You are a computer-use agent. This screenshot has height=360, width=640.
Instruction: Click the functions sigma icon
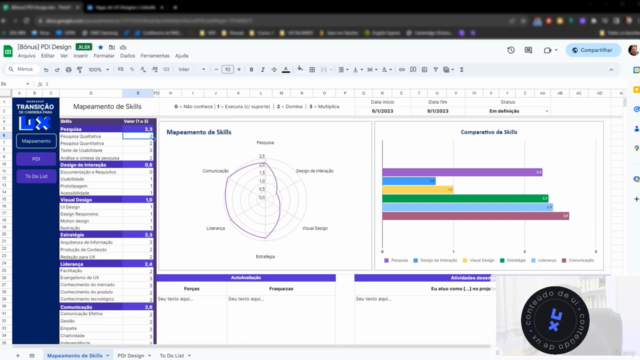click(x=462, y=70)
